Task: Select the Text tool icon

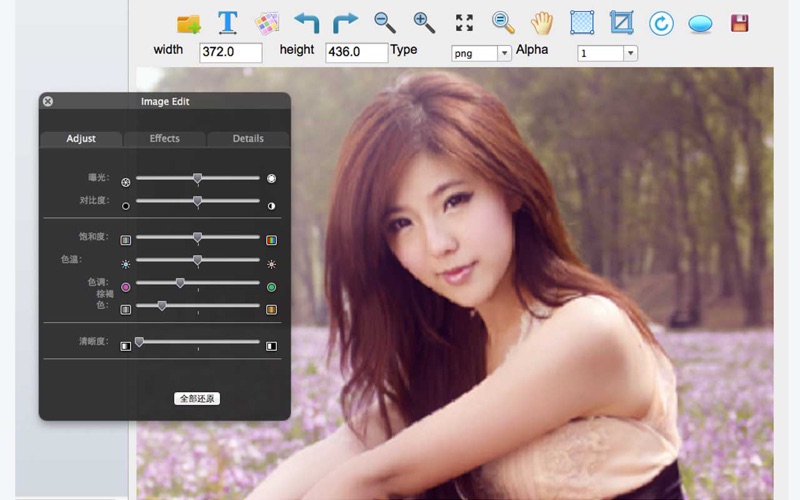Action: (x=228, y=22)
